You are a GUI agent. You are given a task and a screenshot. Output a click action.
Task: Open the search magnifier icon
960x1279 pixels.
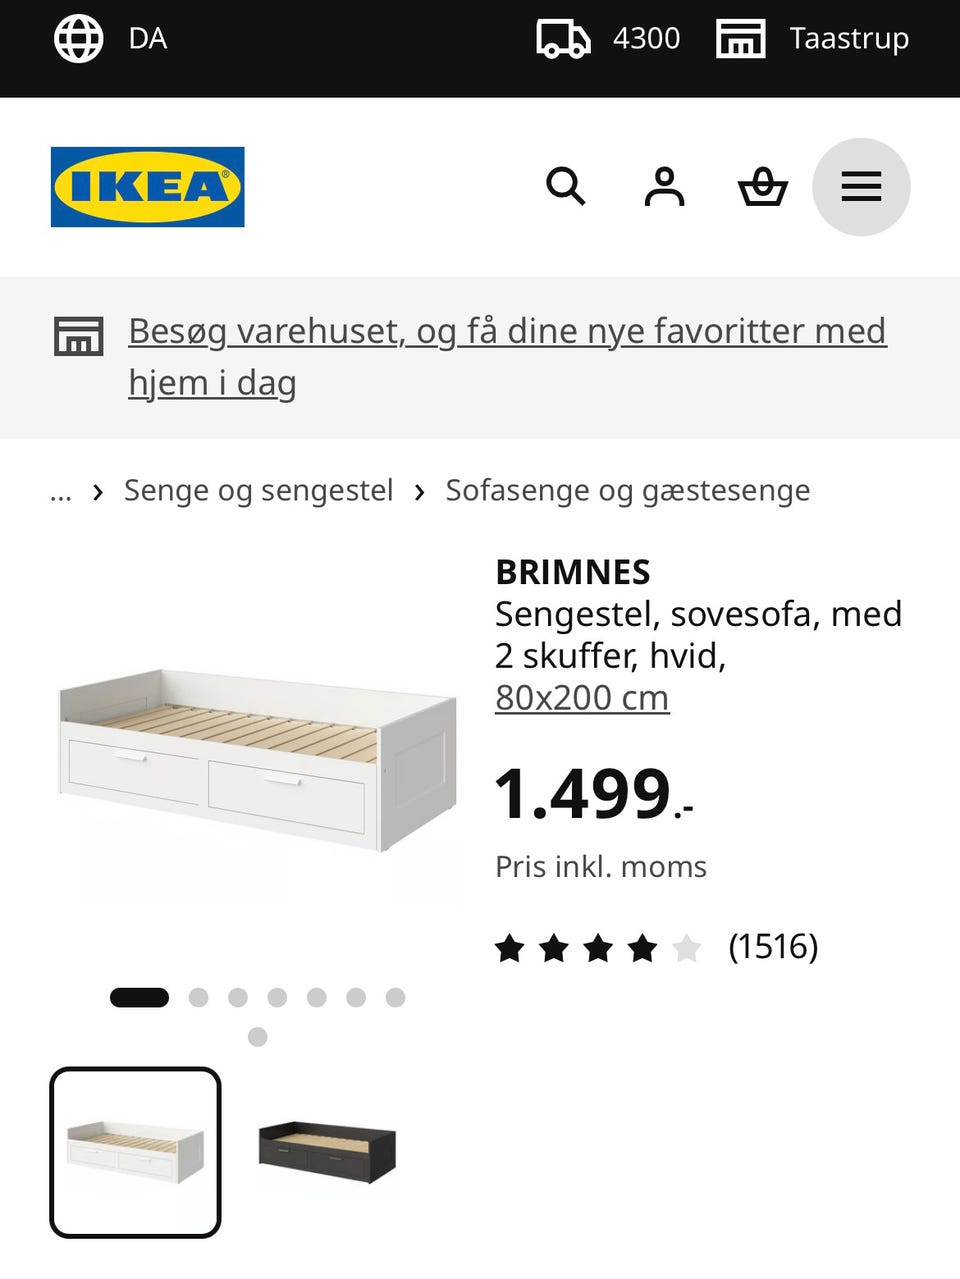pyautogui.click(x=565, y=187)
